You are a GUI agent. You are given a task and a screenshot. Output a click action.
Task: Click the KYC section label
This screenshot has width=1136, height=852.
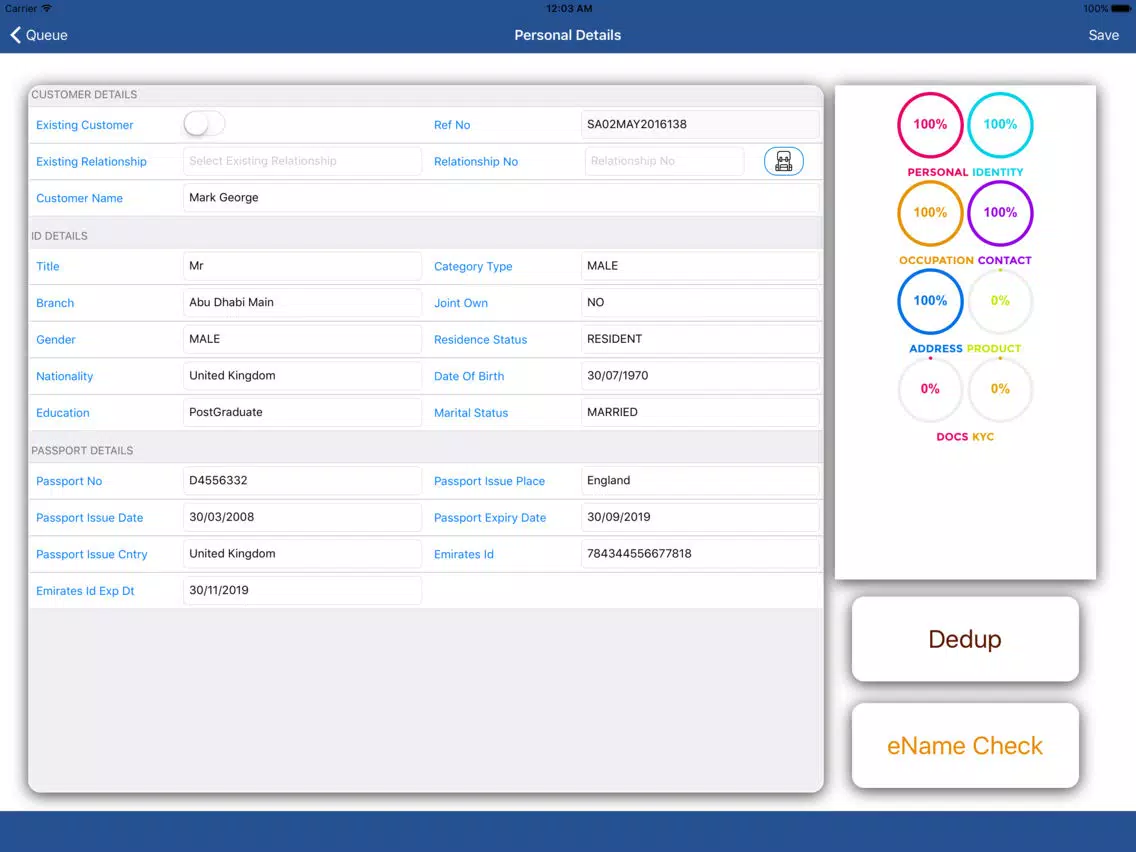coord(983,437)
